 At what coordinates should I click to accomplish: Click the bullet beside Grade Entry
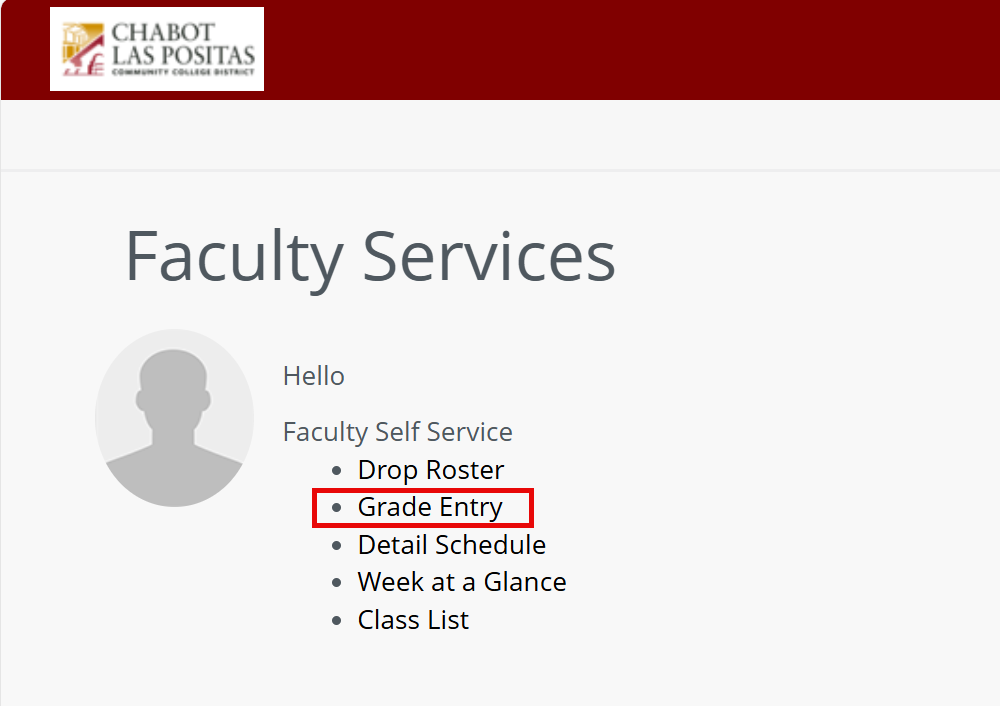pos(335,507)
